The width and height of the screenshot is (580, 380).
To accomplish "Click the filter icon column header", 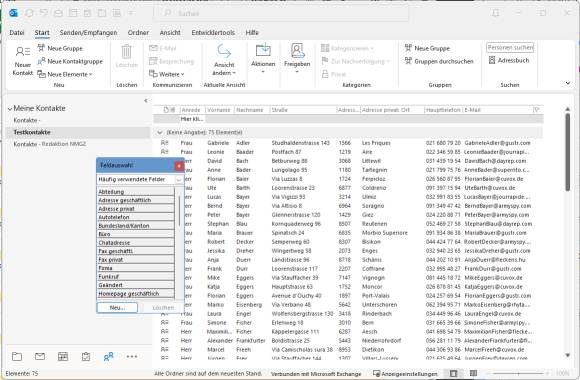I will click(x=536, y=110).
